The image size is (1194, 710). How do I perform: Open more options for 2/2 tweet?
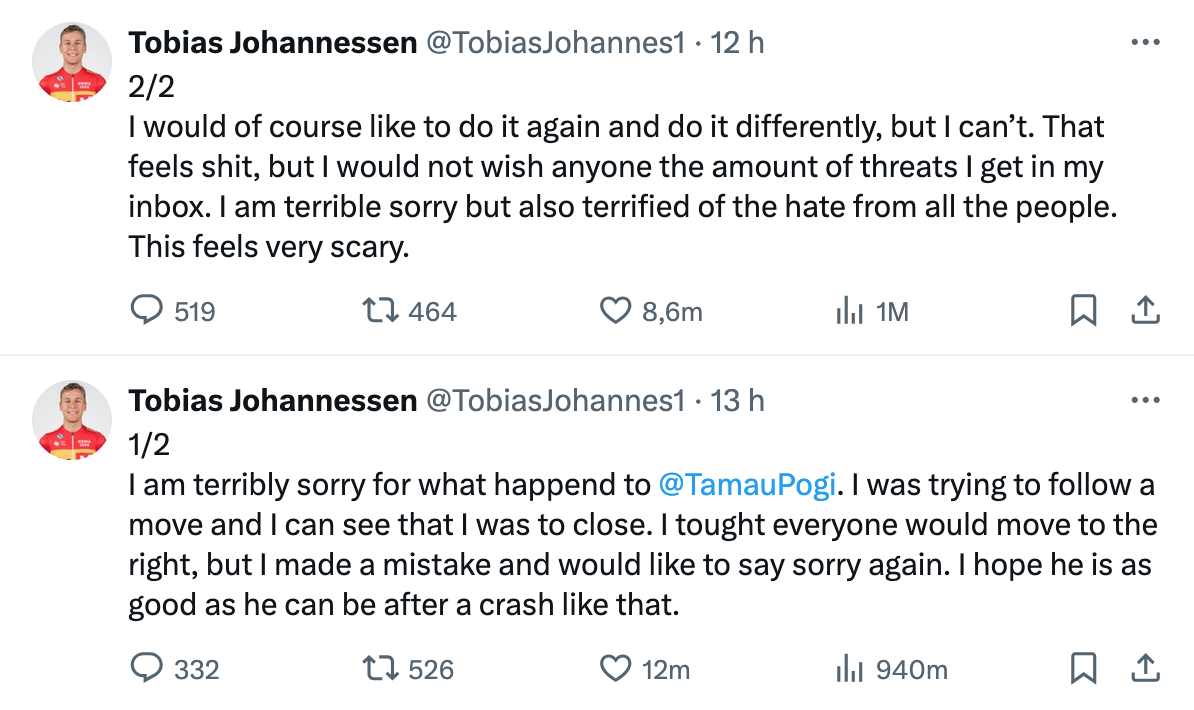pos(1144,43)
